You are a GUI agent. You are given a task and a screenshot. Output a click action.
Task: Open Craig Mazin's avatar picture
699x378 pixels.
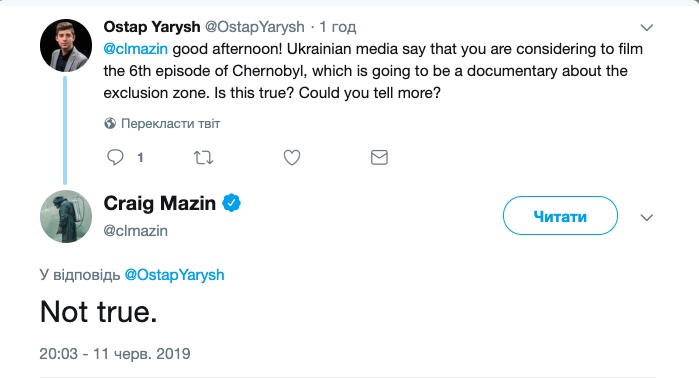[66, 217]
